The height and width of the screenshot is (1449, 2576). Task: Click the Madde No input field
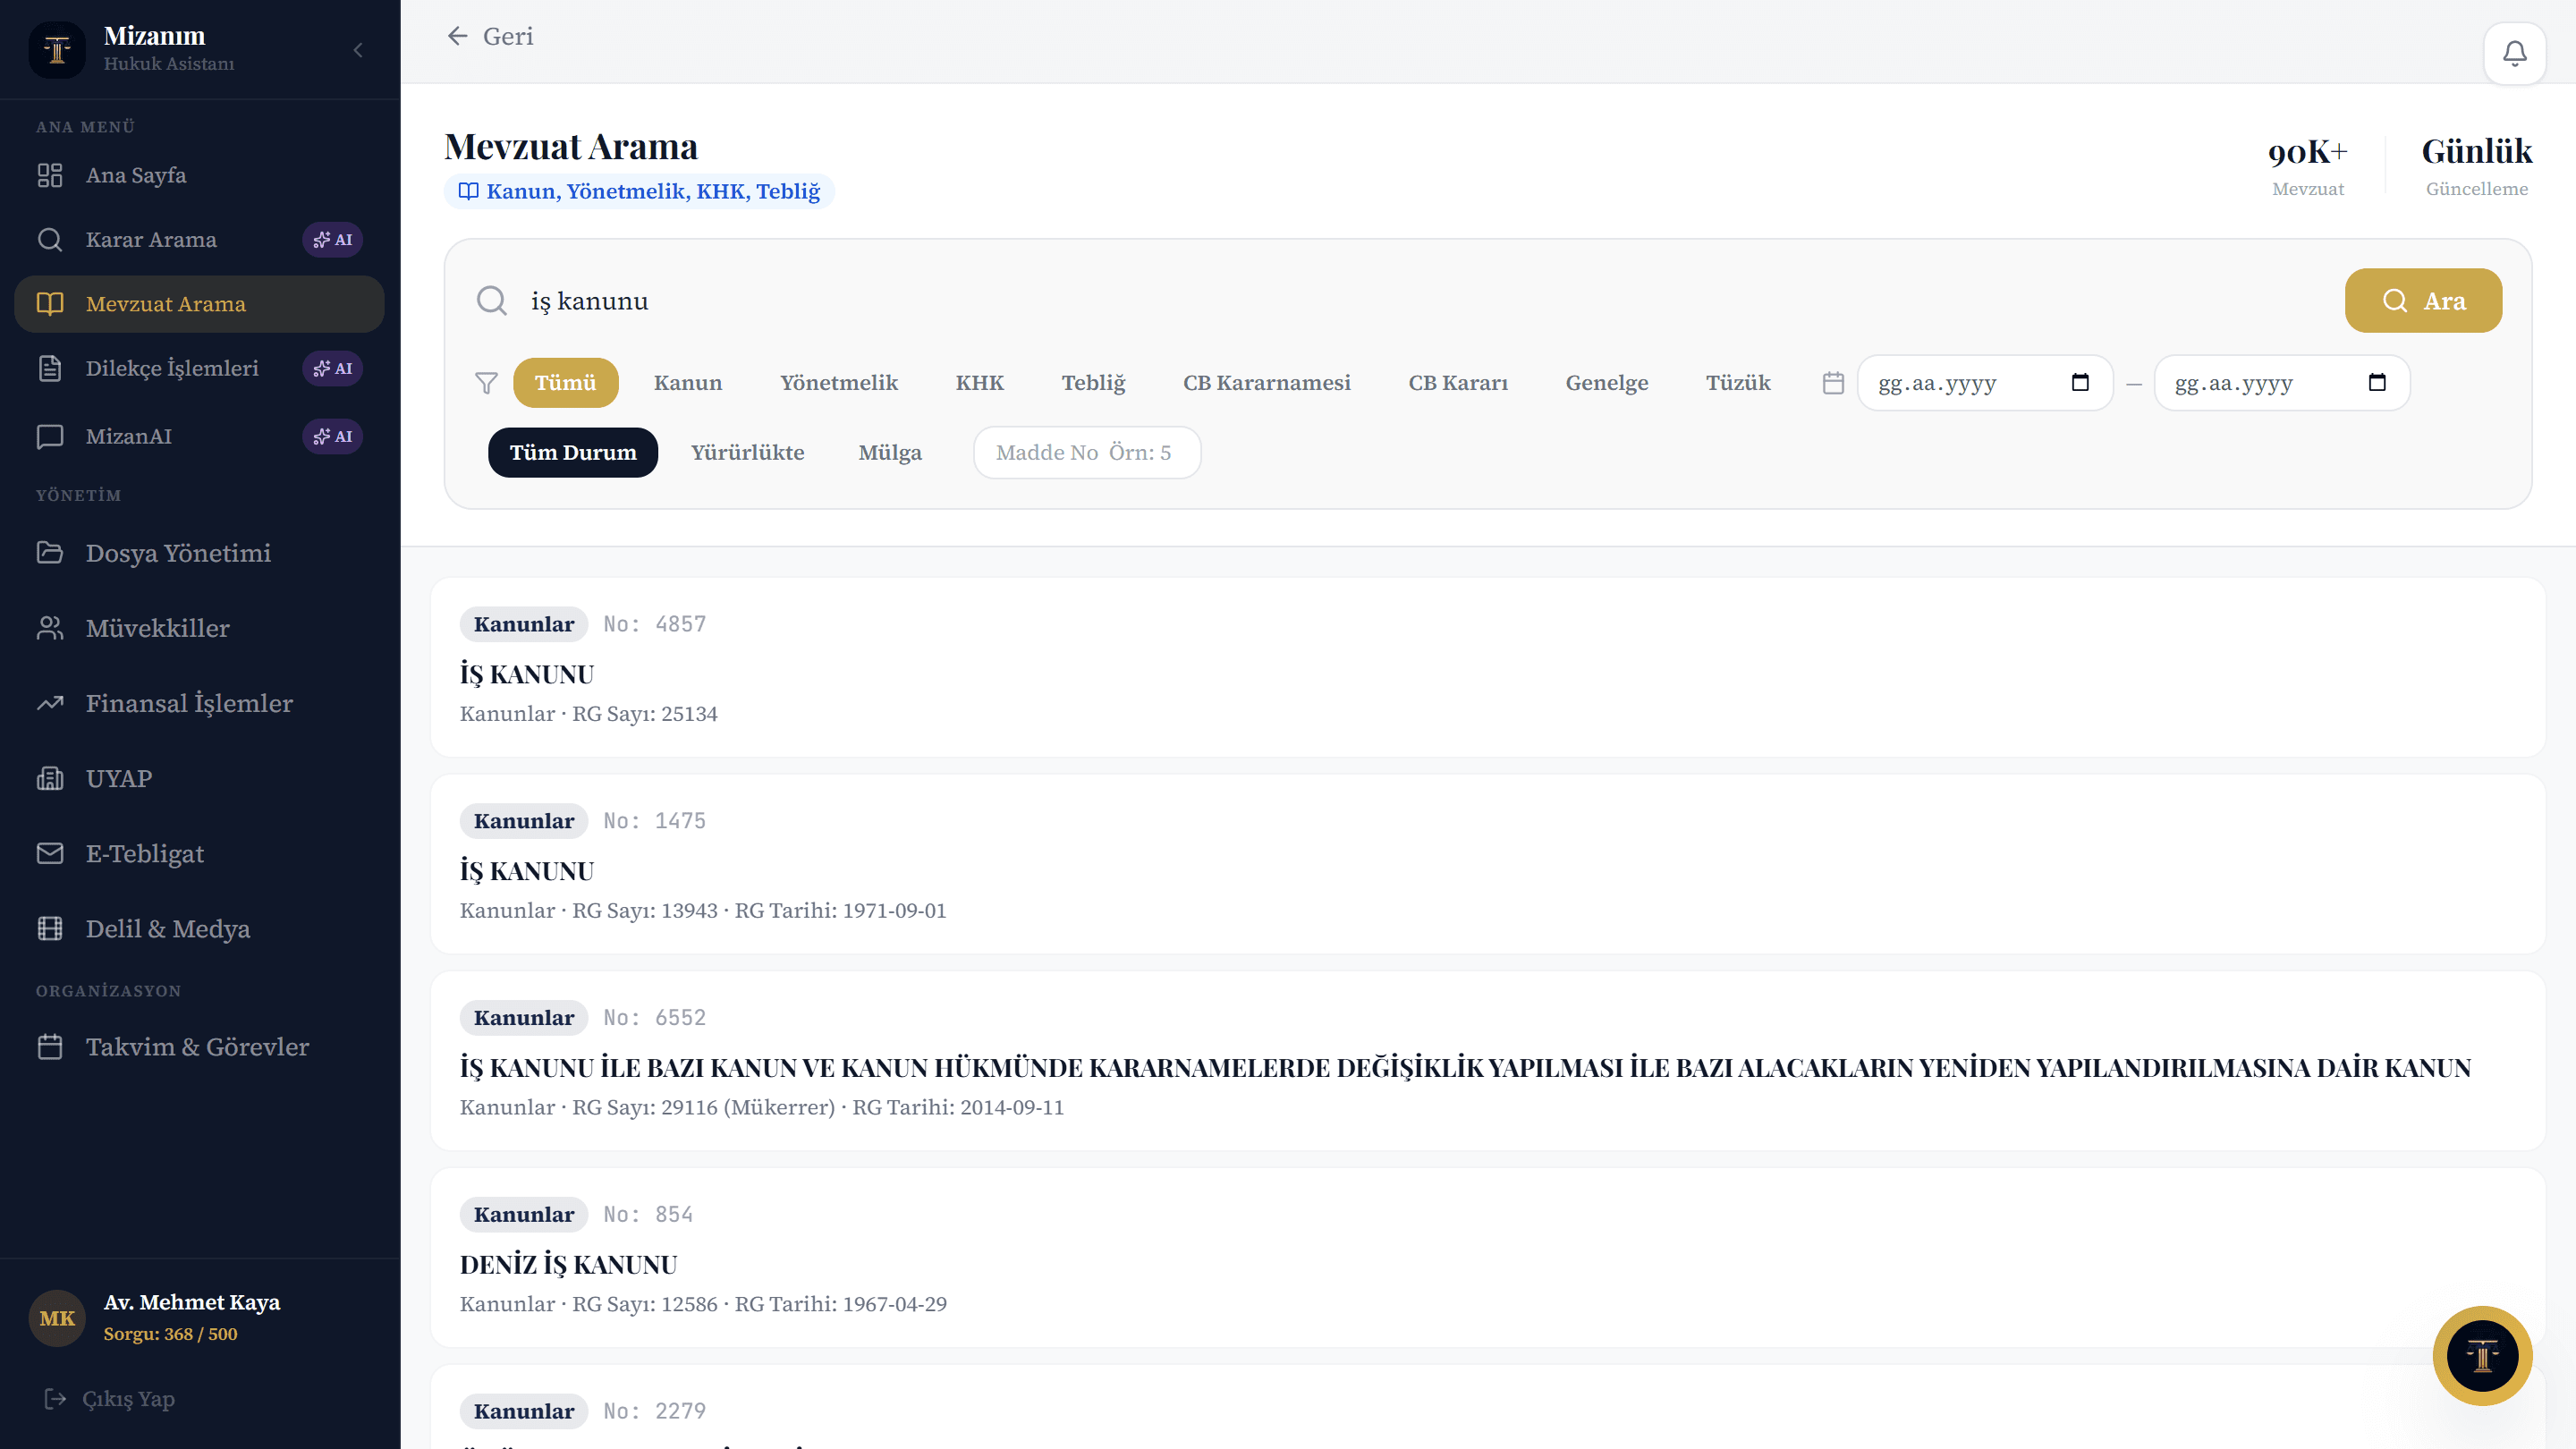tap(1087, 453)
